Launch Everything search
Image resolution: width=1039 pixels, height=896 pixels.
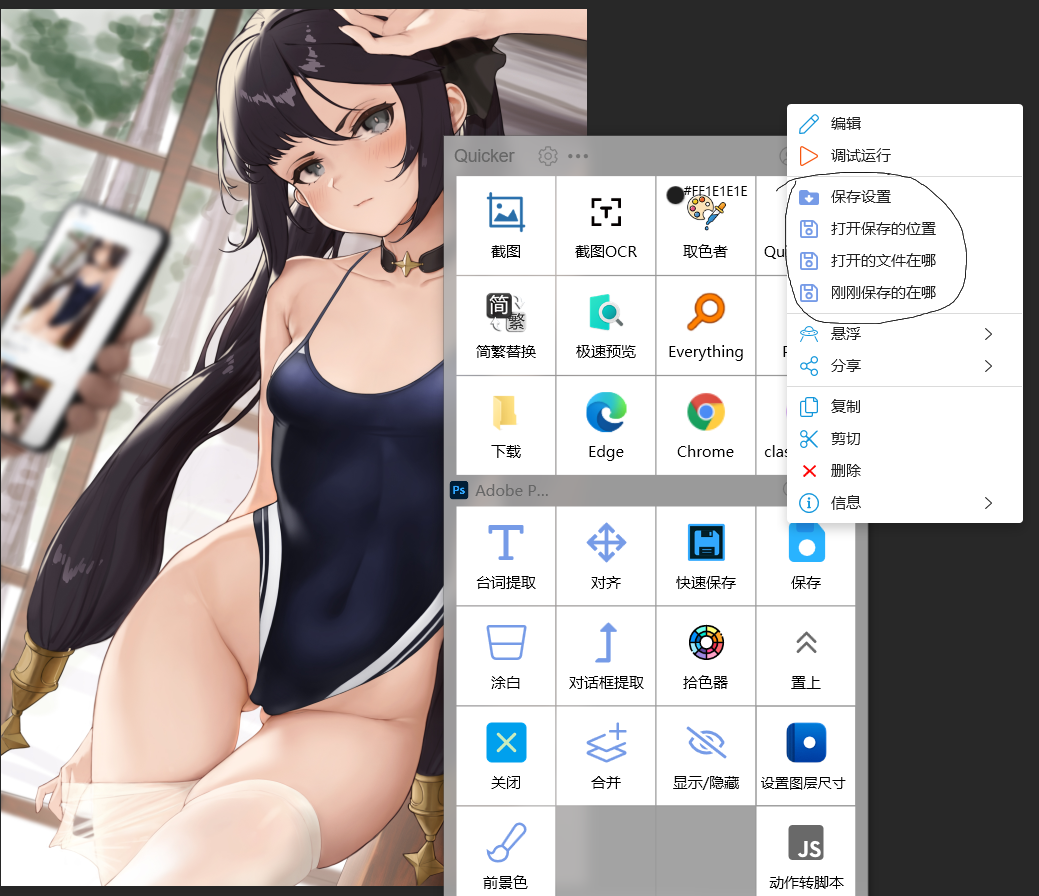click(706, 325)
